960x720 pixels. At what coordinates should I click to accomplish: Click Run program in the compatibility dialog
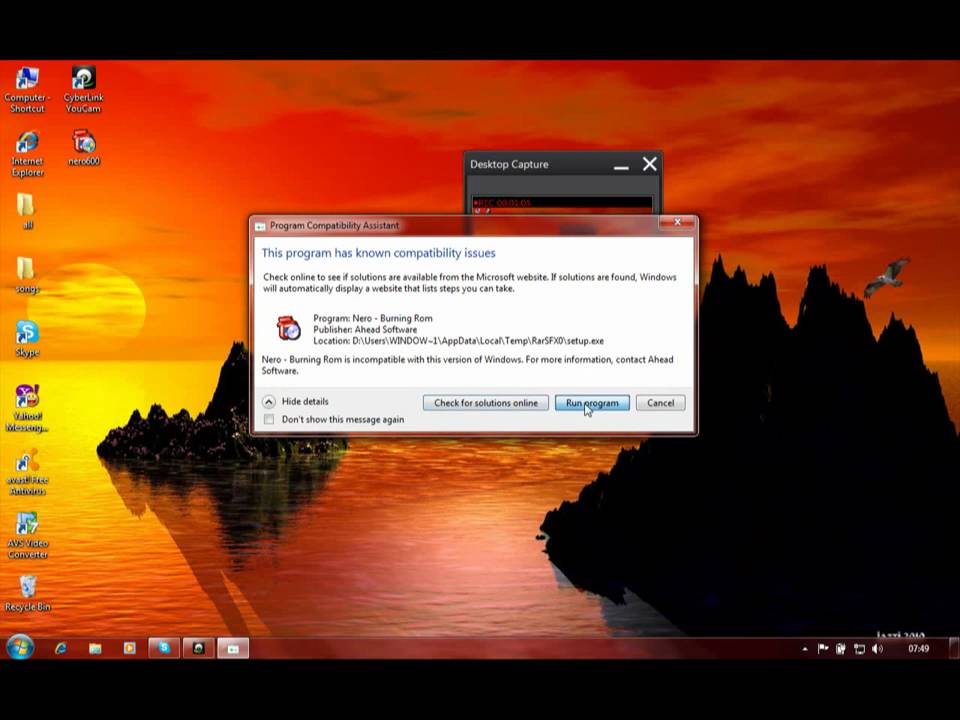591,403
